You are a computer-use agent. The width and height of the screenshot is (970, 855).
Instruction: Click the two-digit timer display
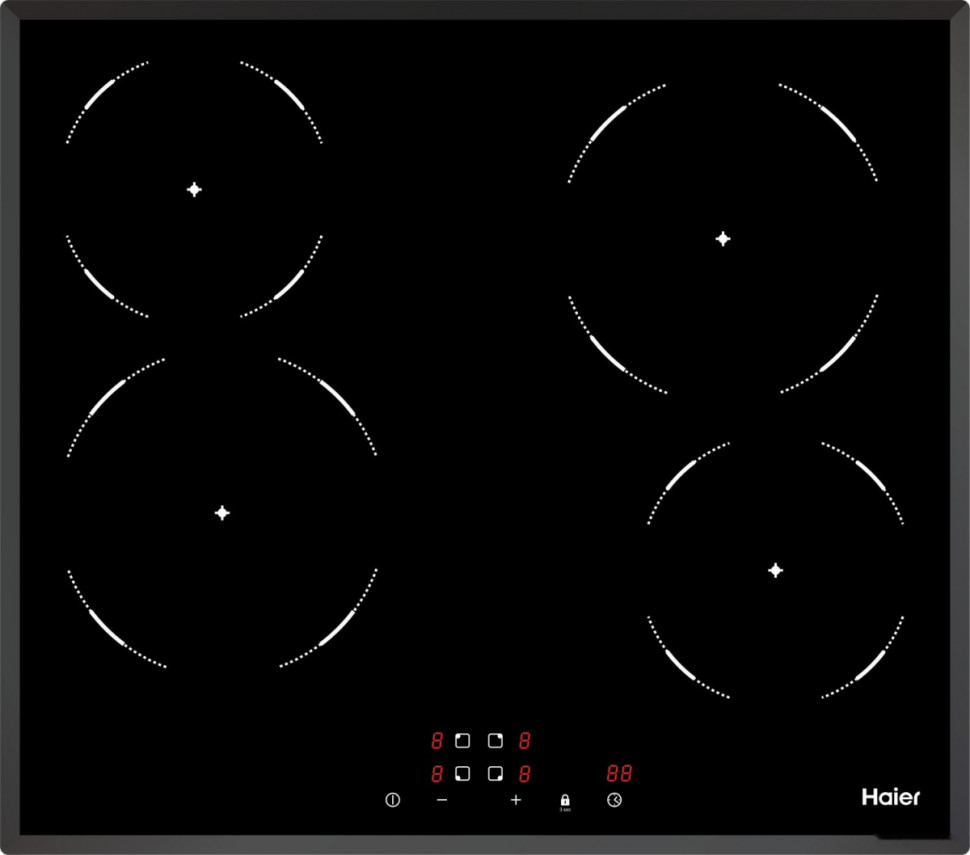[618, 774]
